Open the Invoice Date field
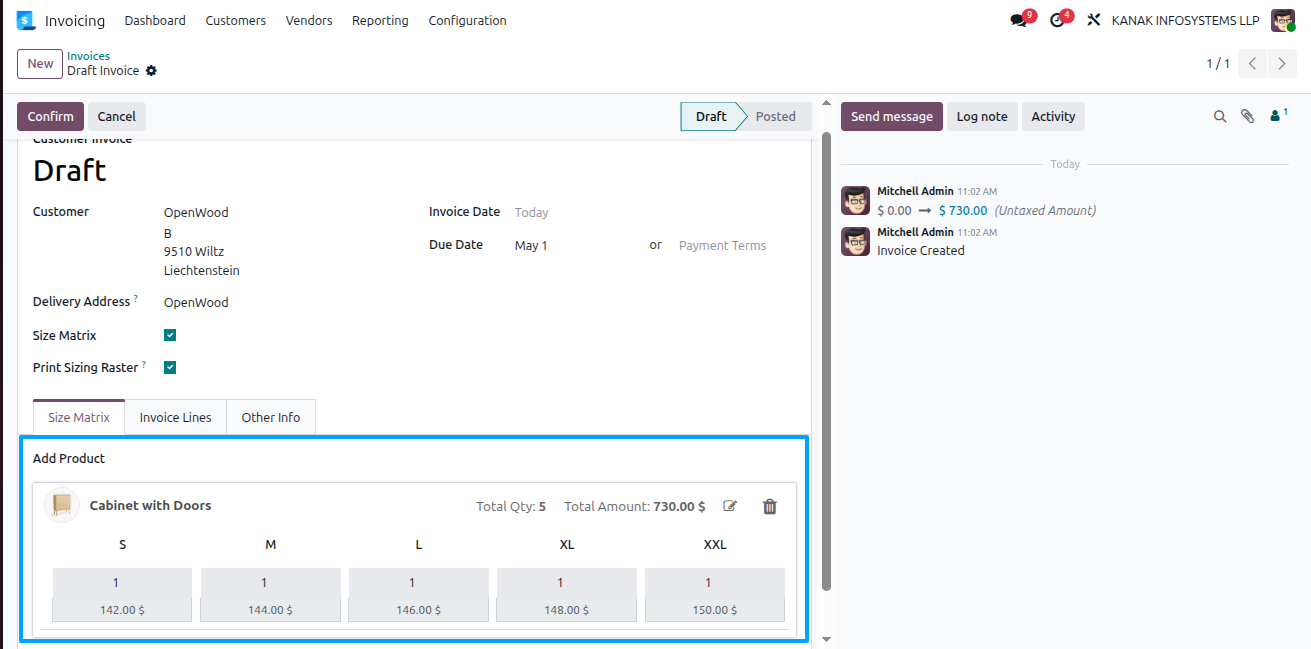Viewport: 1311px width, 649px height. pos(531,212)
